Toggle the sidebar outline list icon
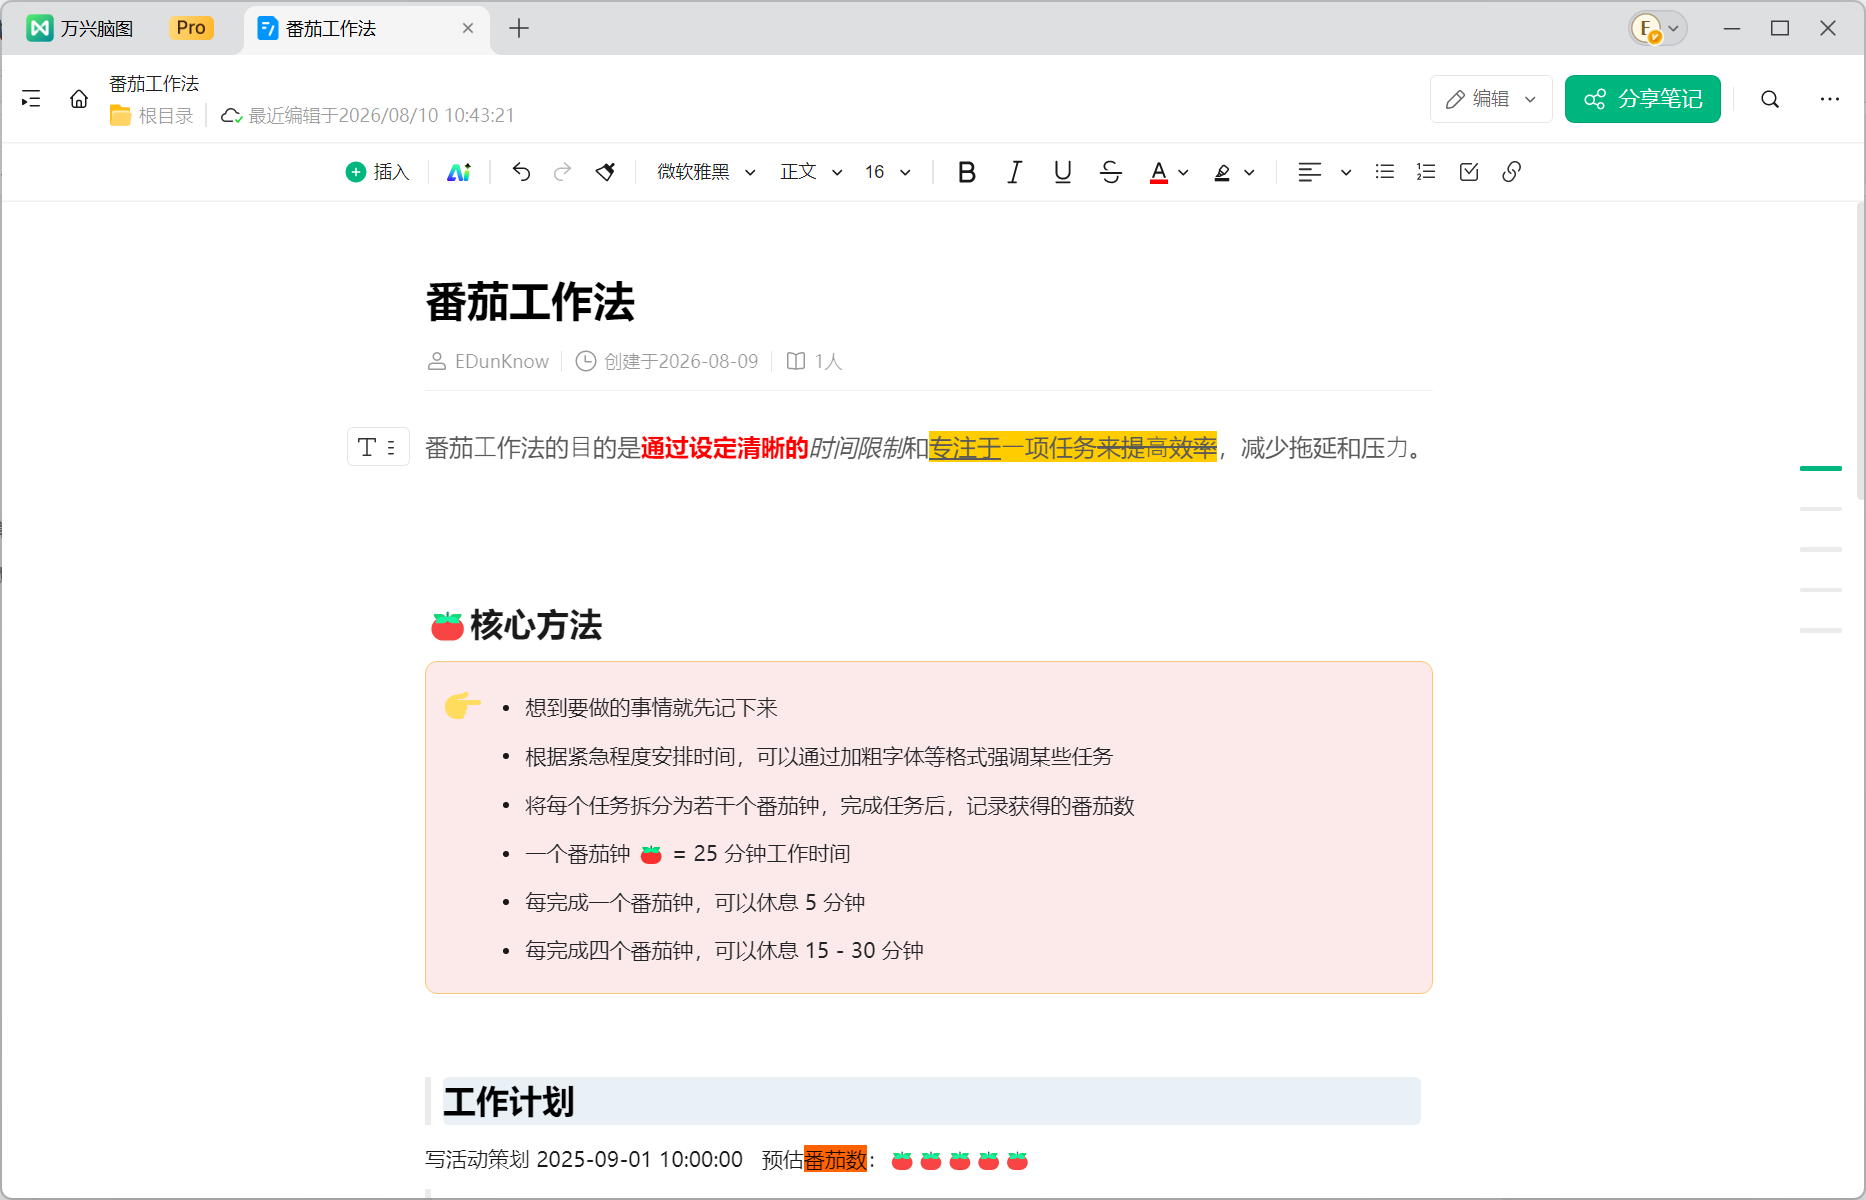This screenshot has width=1866, height=1200. point(31,99)
